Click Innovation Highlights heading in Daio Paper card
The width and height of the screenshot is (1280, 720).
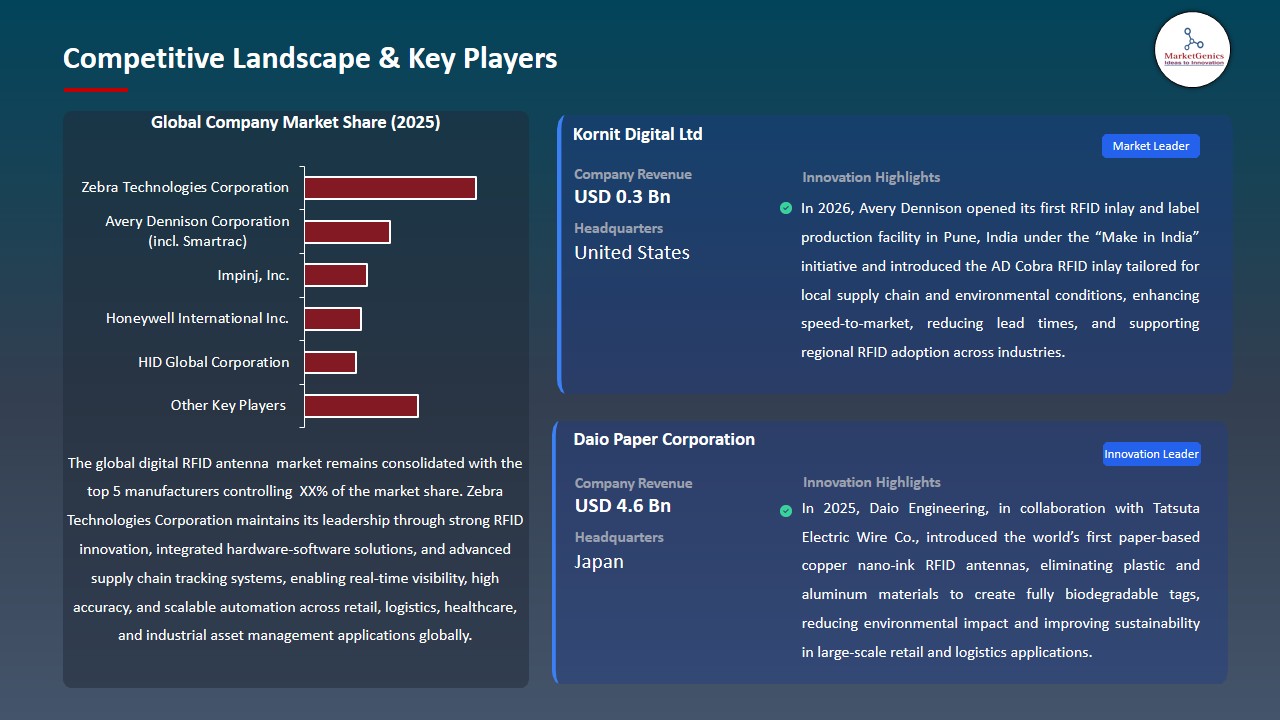pyautogui.click(x=872, y=482)
